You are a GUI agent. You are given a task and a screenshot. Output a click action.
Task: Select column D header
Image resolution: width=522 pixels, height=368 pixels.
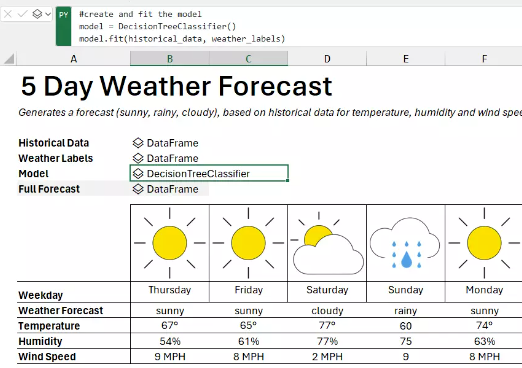tap(327, 59)
